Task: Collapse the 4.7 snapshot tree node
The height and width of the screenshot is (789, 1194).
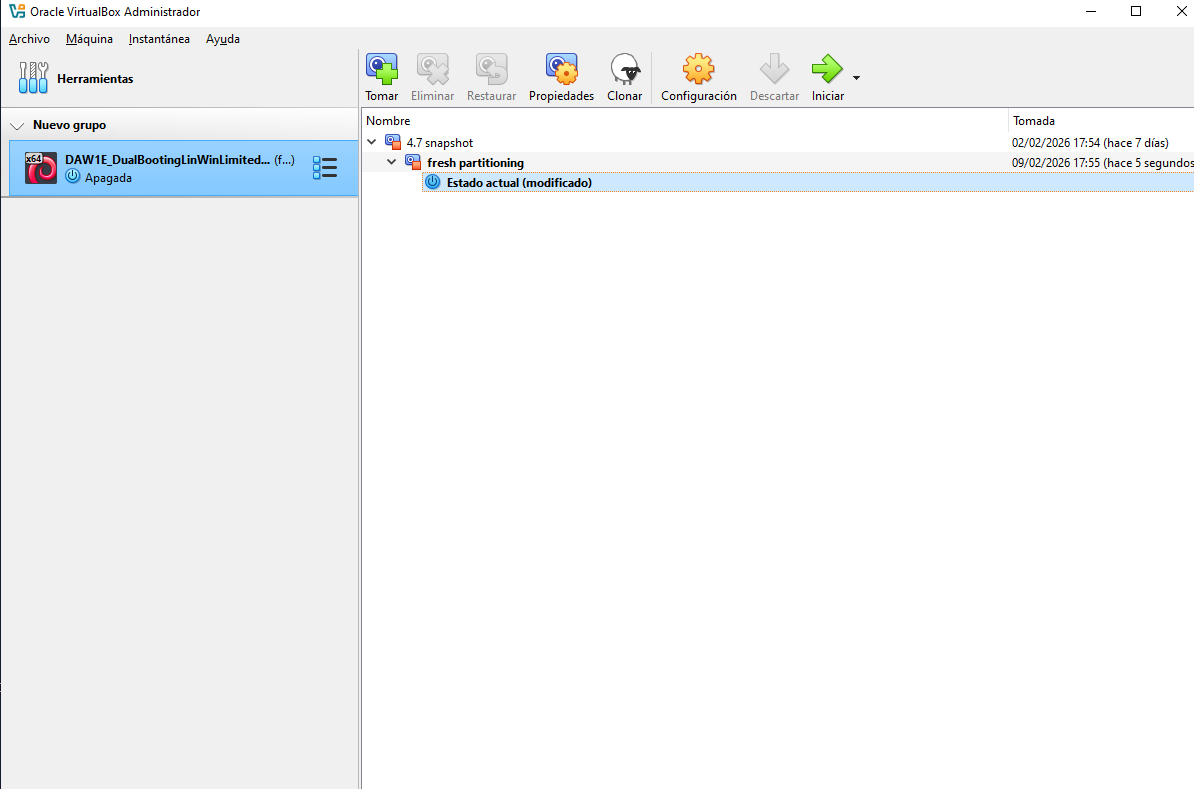Action: click(x=372, y=142)
